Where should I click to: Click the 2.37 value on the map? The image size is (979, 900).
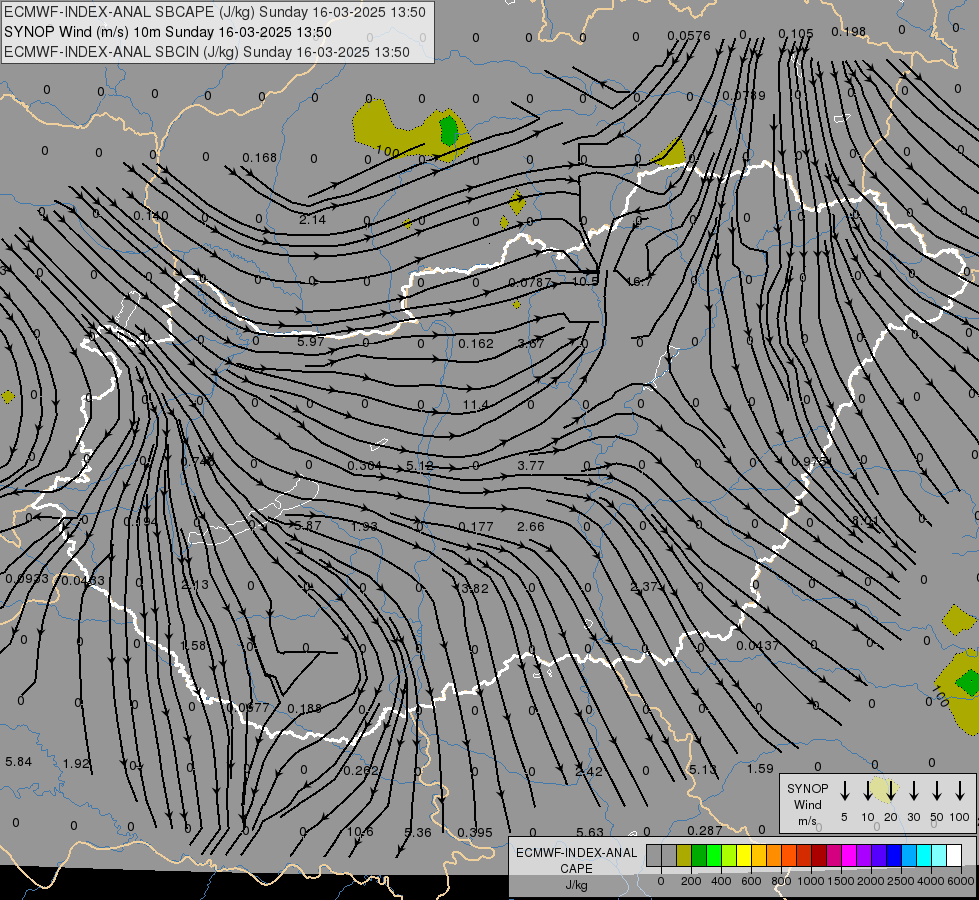point(644,586)
